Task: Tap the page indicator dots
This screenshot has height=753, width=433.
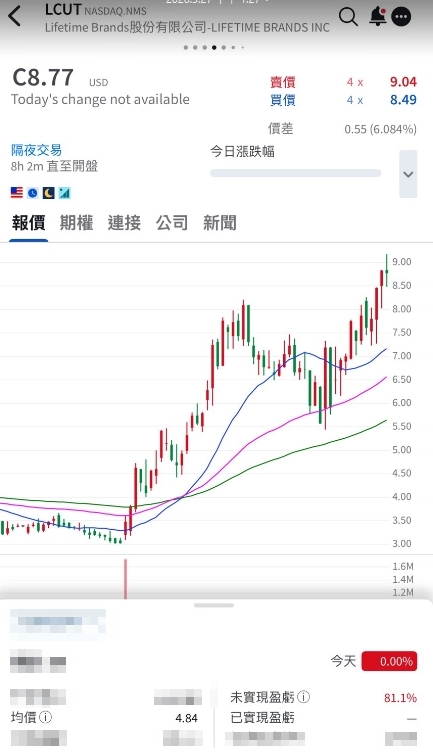Action: pos(214,48)
